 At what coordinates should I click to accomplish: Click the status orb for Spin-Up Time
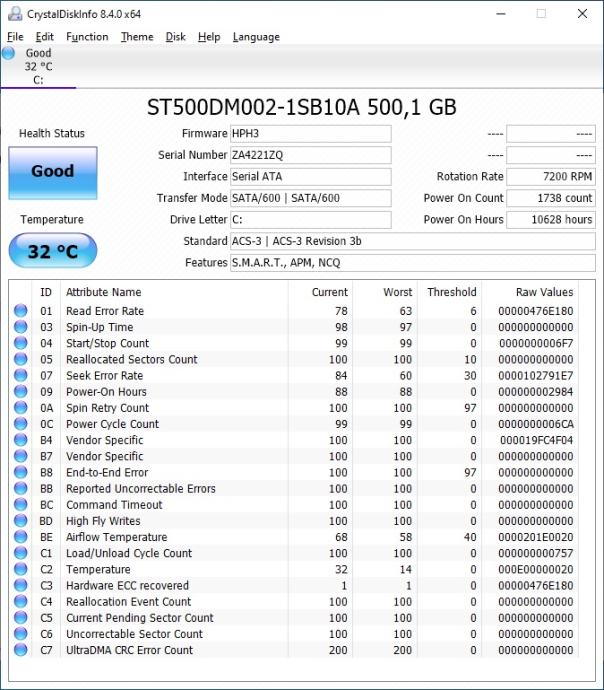point(20,327)
